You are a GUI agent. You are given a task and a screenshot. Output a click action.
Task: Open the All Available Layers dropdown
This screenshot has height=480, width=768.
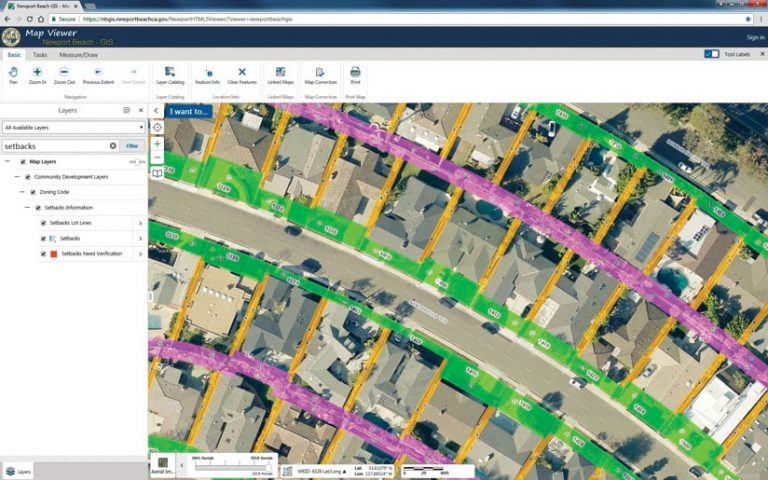click(73, 127)
